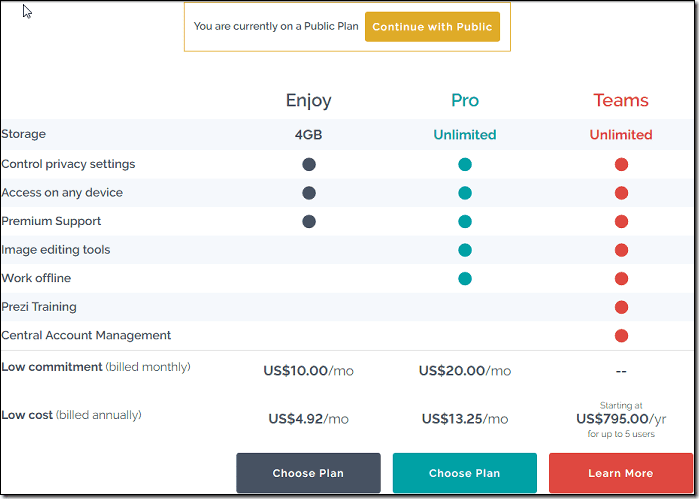This screenshot has width=699, height=499.
Task: Click the Enjoy US$10.00/mo monthly price
Action: tap(308, 371)
